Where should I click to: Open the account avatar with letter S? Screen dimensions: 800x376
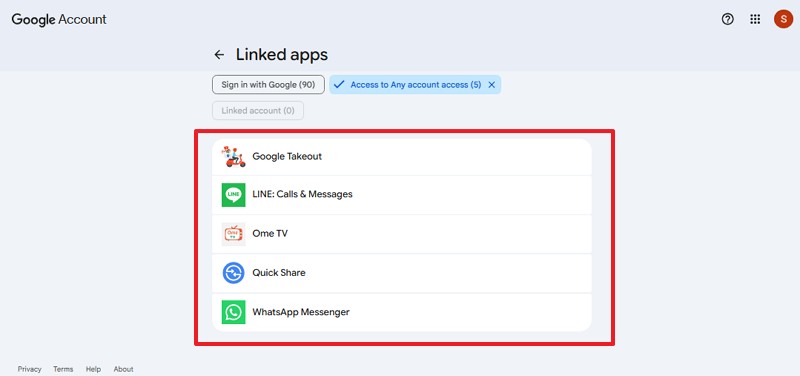tap(783, 19)
